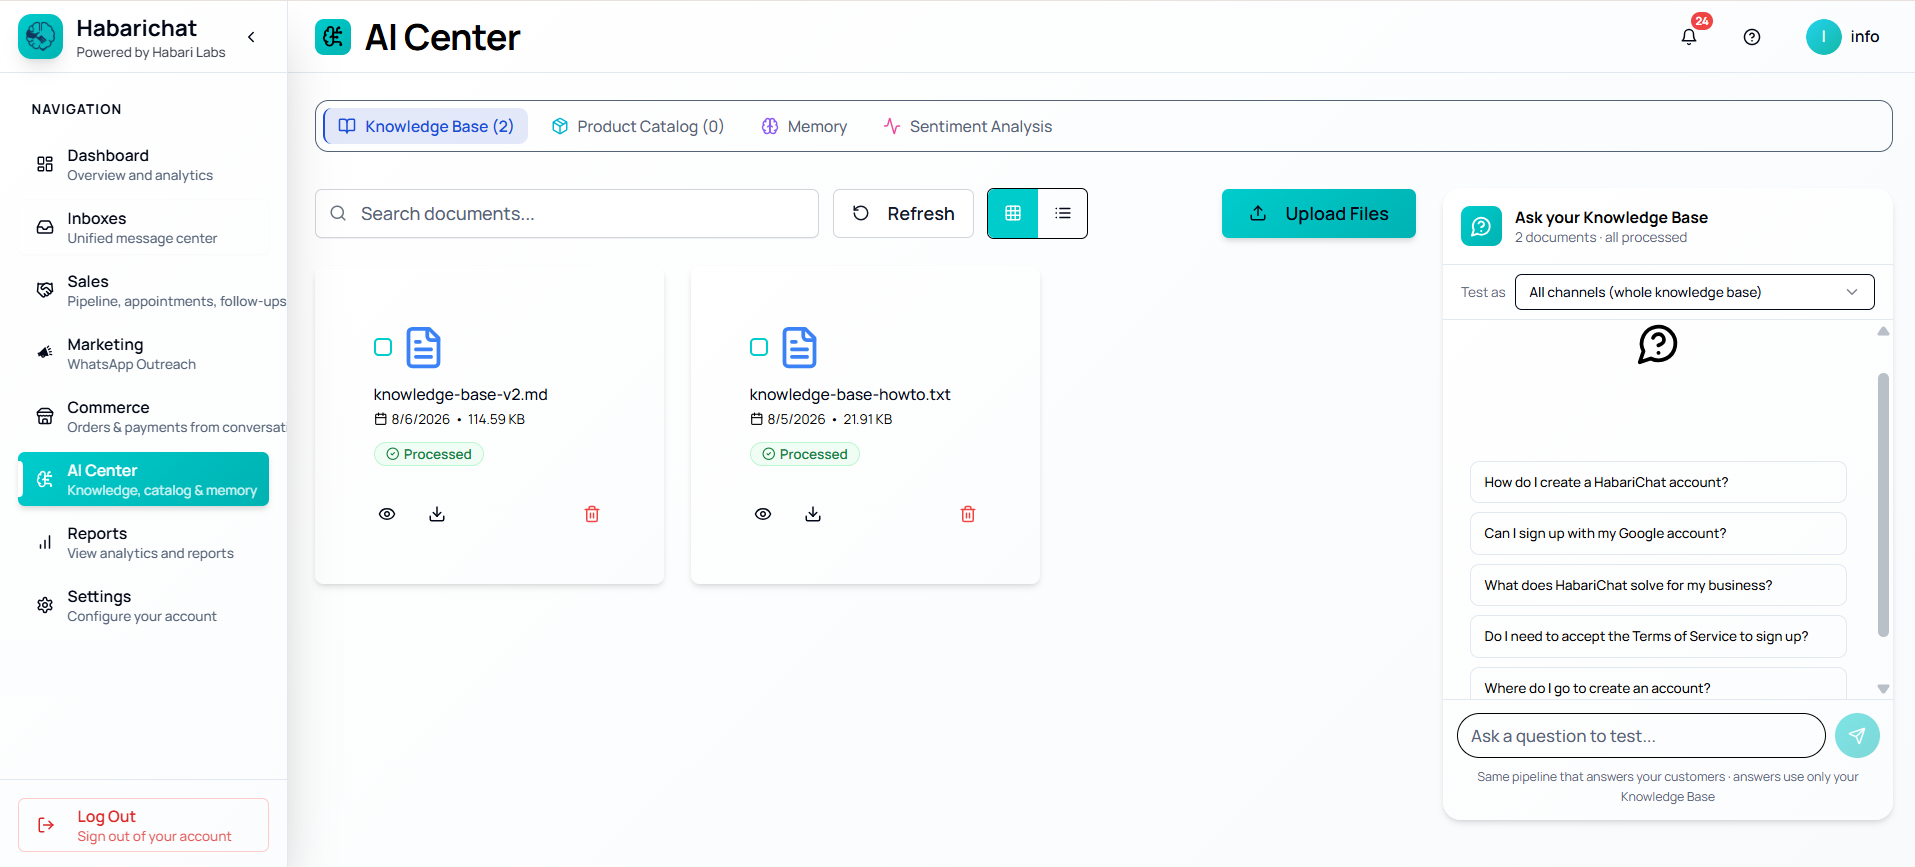
Task: Focus the 'Ask a question to test' input
Action: point(1641,736)
